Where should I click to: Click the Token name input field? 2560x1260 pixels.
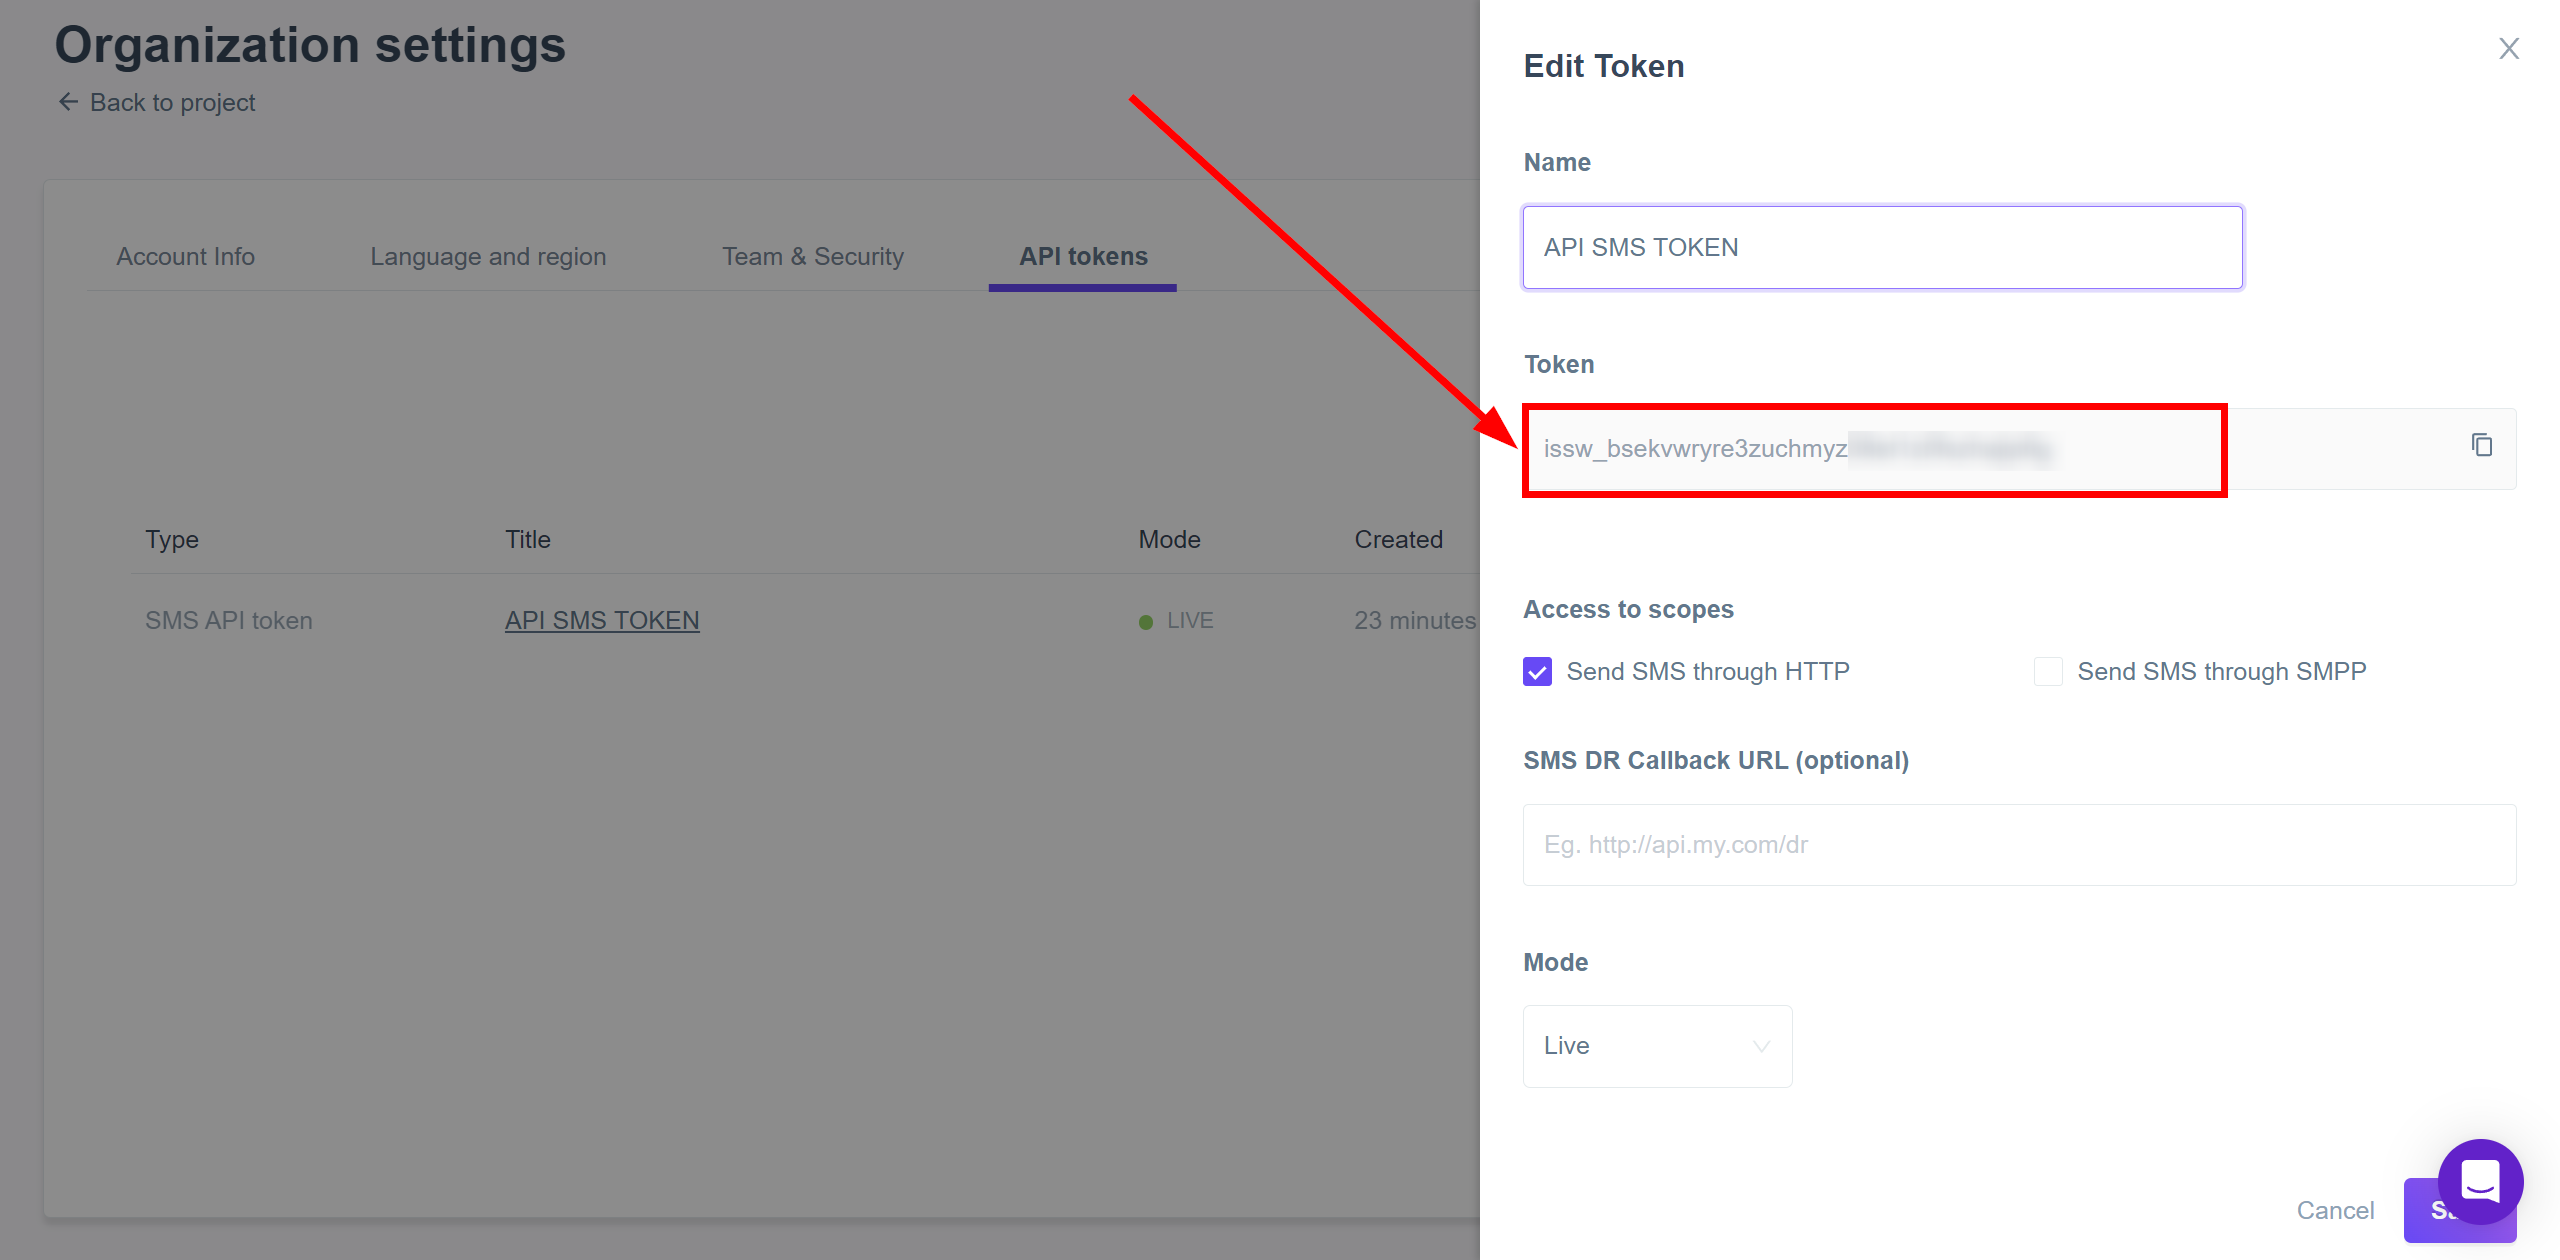click(x=1881, y=246)
